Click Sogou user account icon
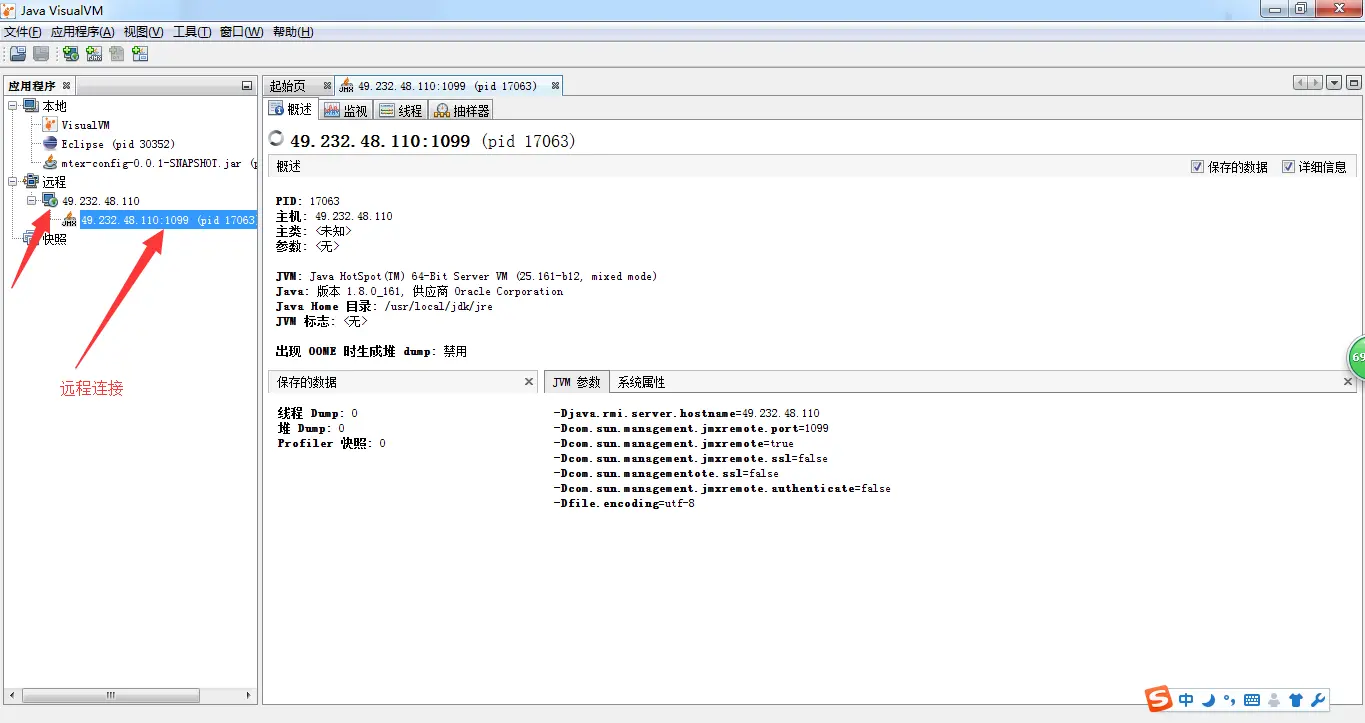The height and width of the screenshot is (723, 1365). [x=1274, y=699]
